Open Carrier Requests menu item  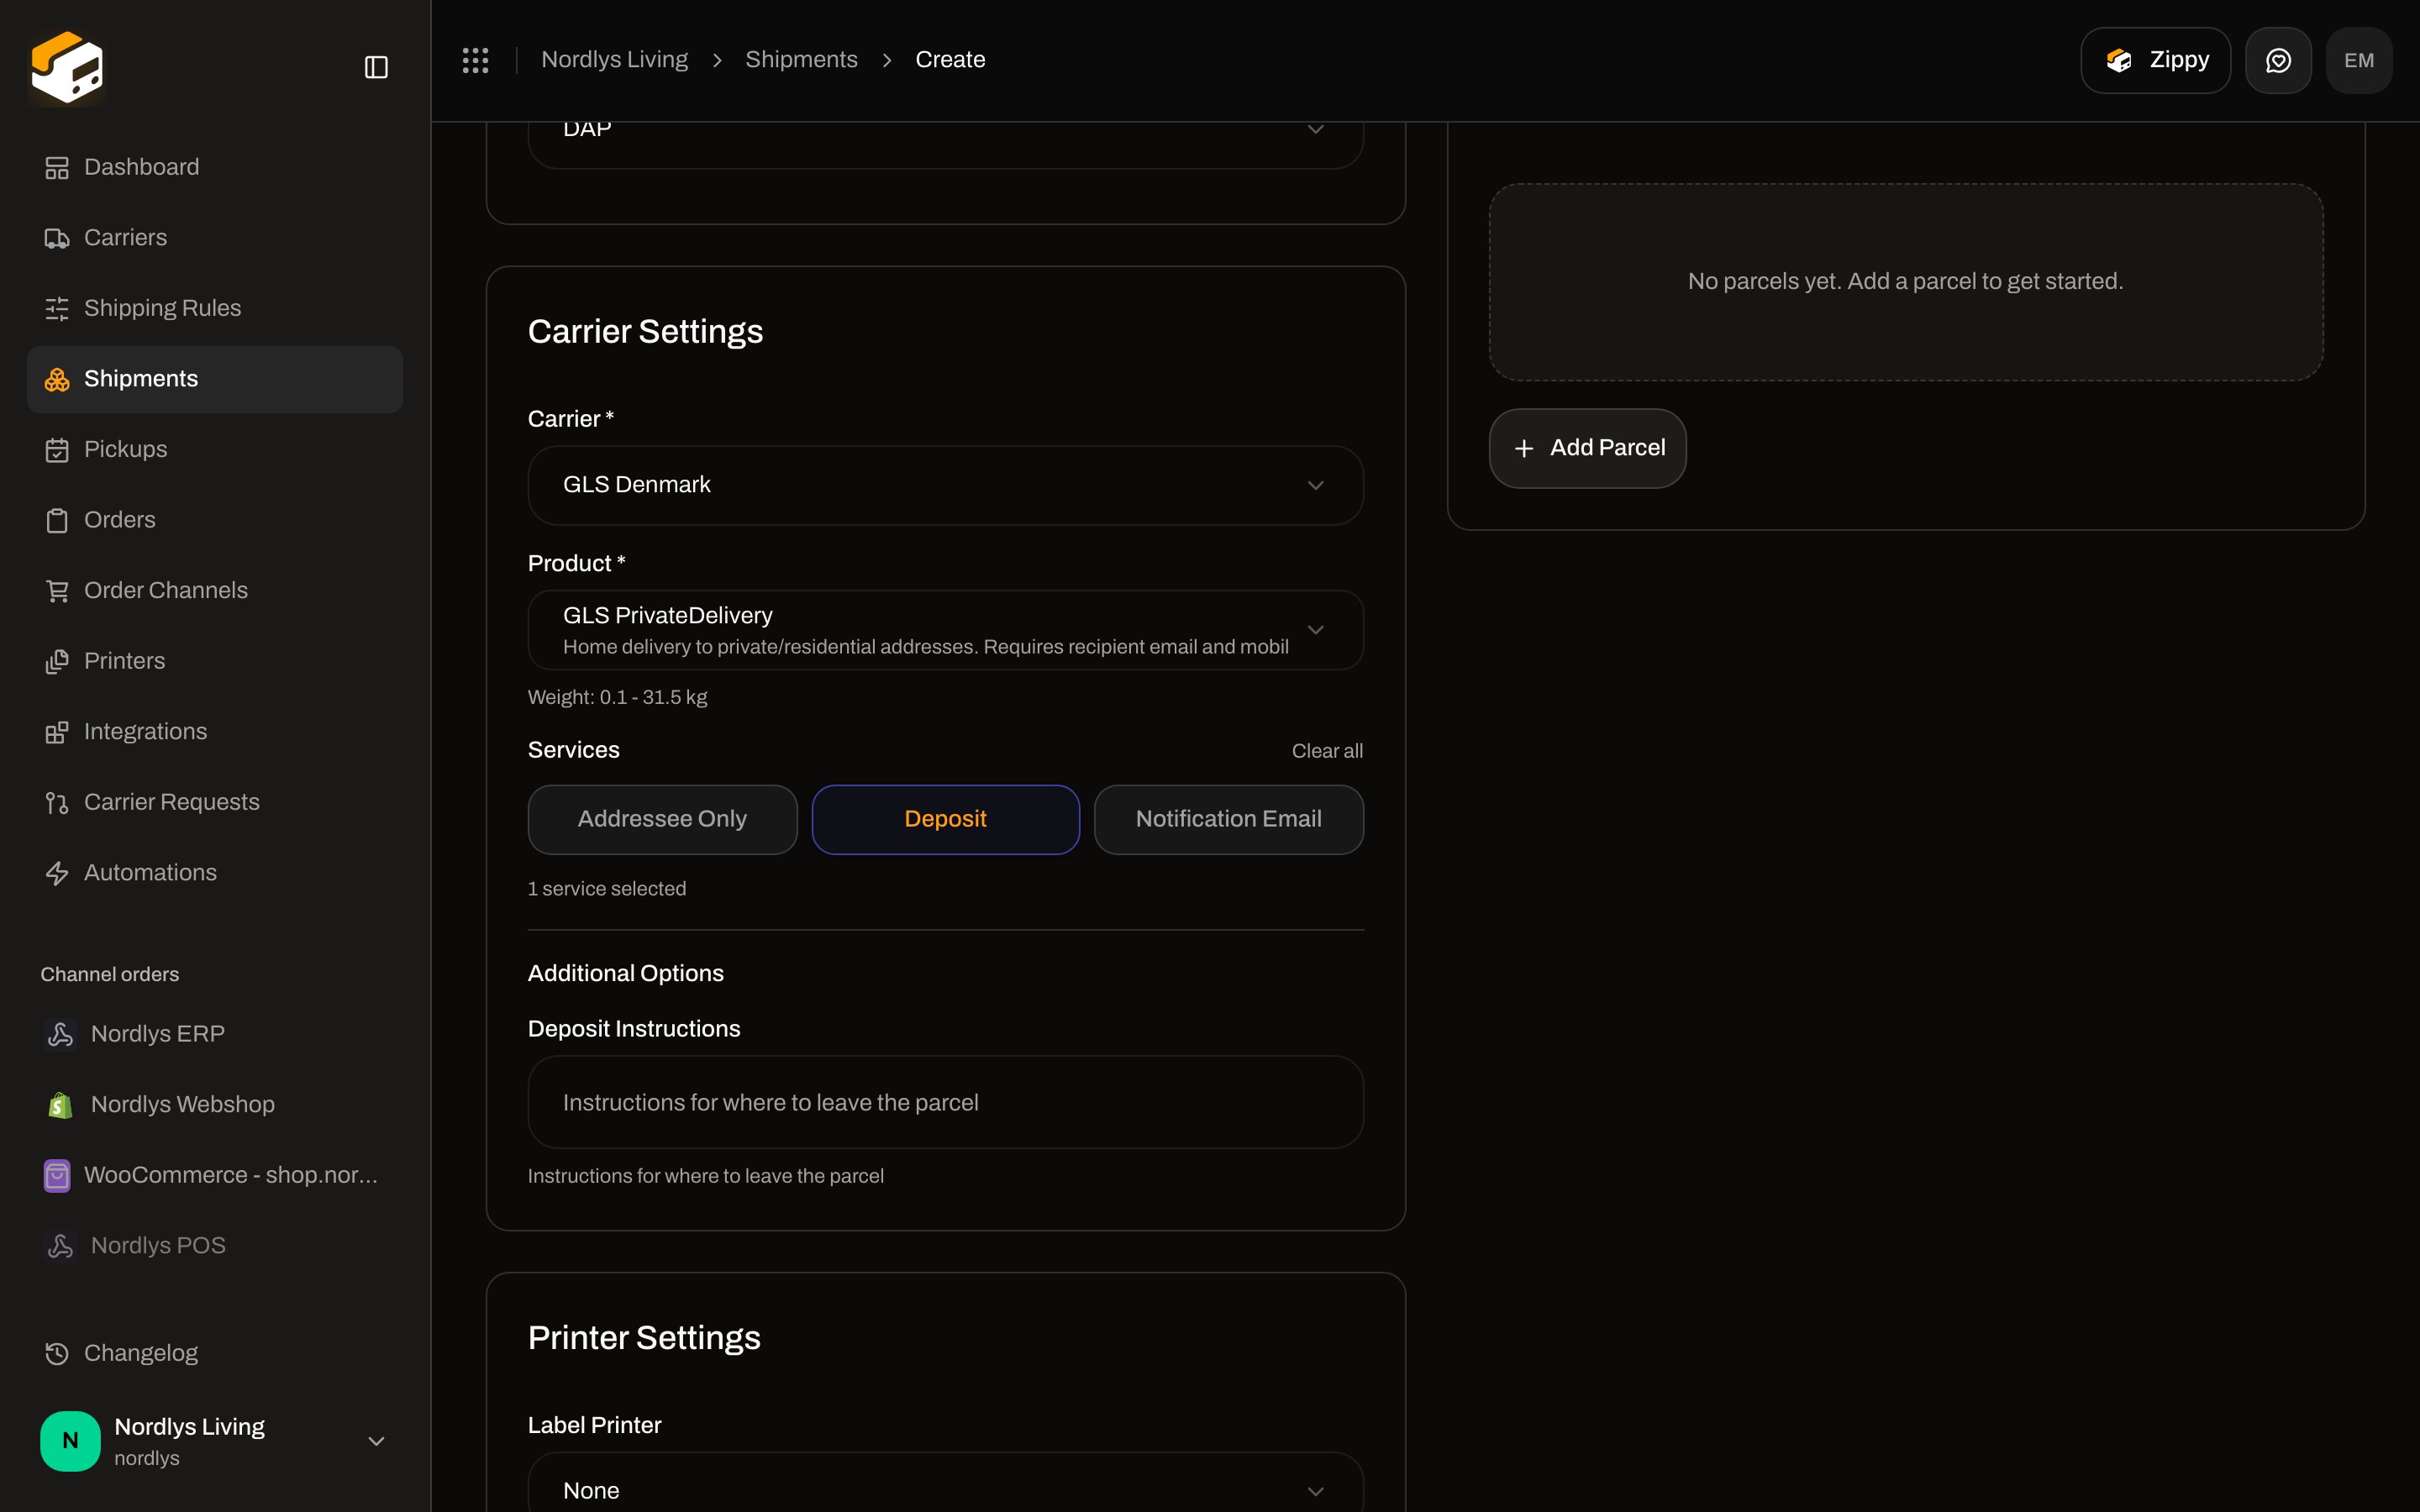(x=215, y=802)
